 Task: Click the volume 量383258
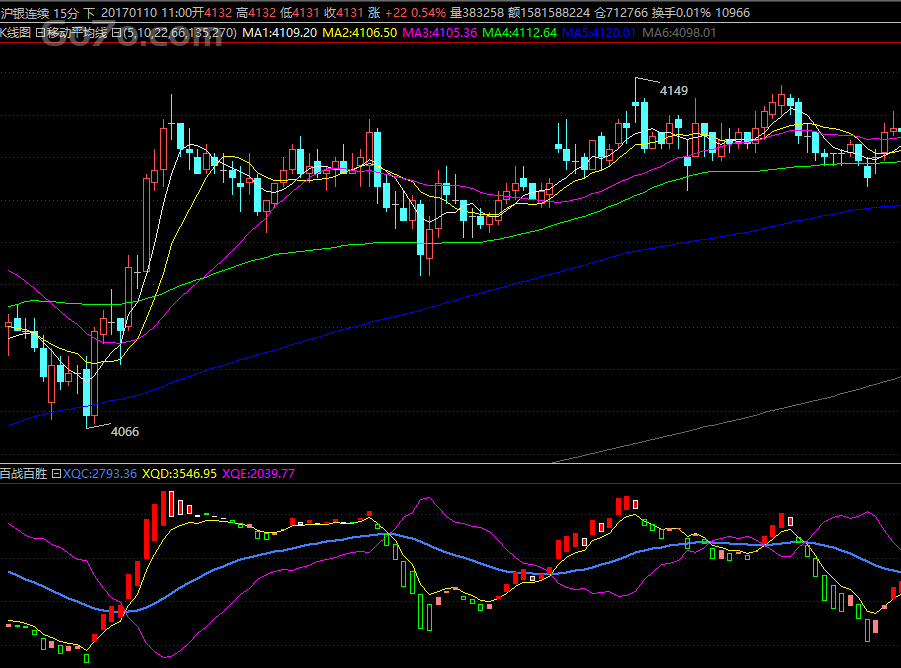tap(477, 13)
